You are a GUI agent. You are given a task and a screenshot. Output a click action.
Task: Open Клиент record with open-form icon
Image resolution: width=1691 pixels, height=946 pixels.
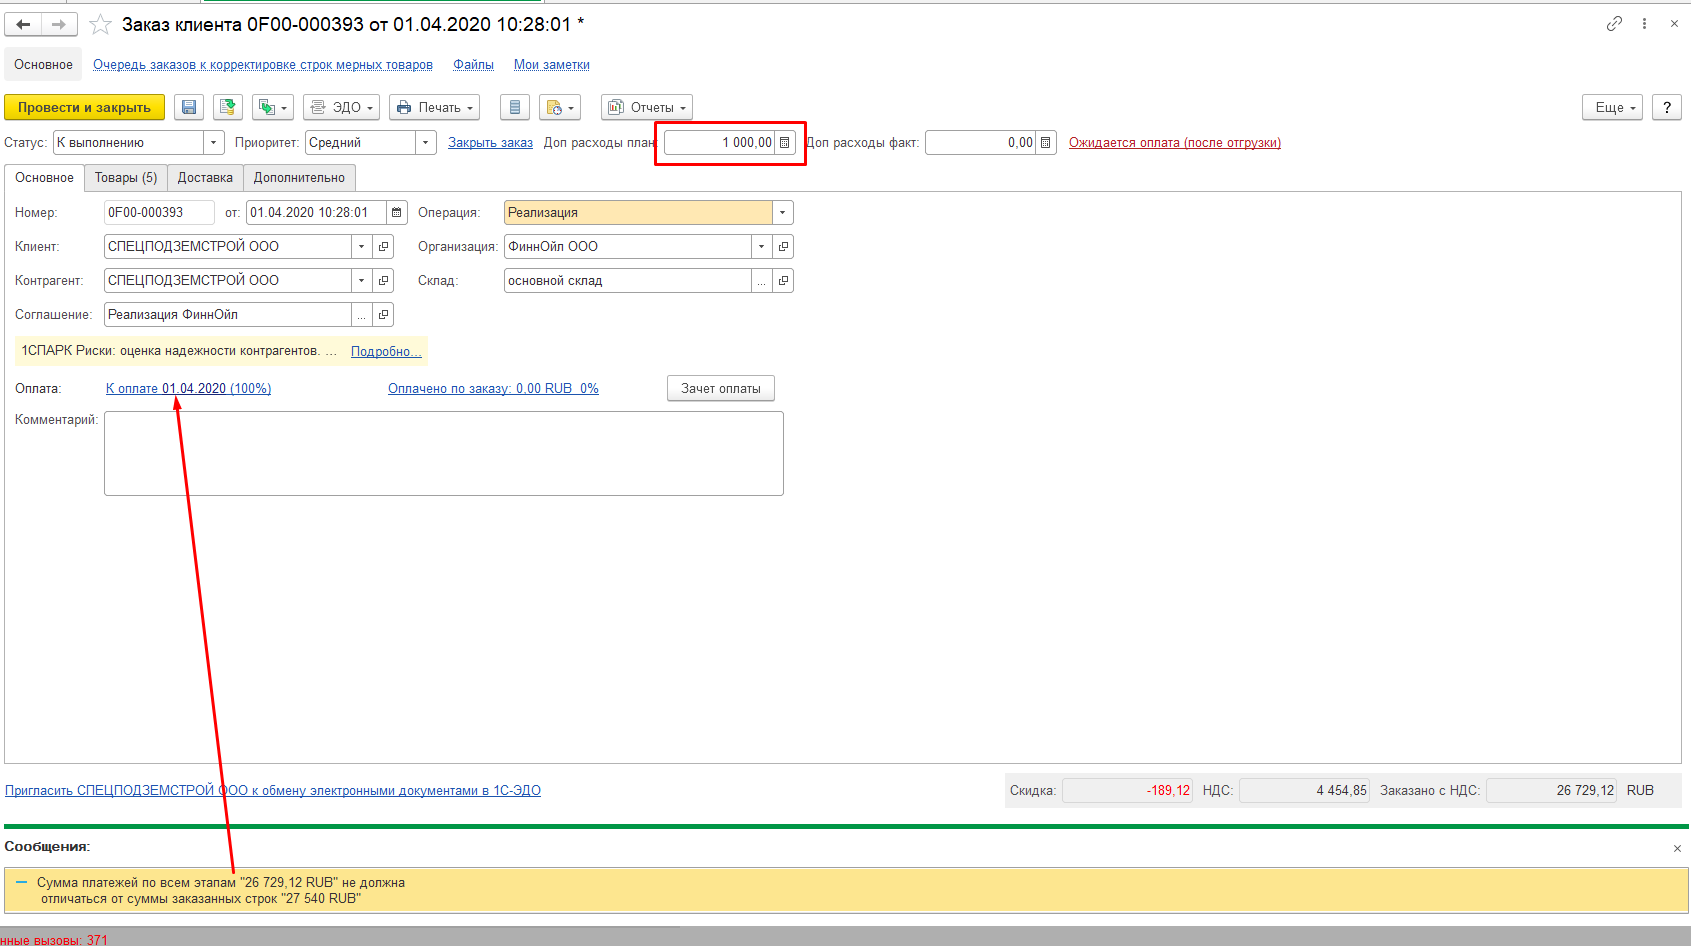383,247
